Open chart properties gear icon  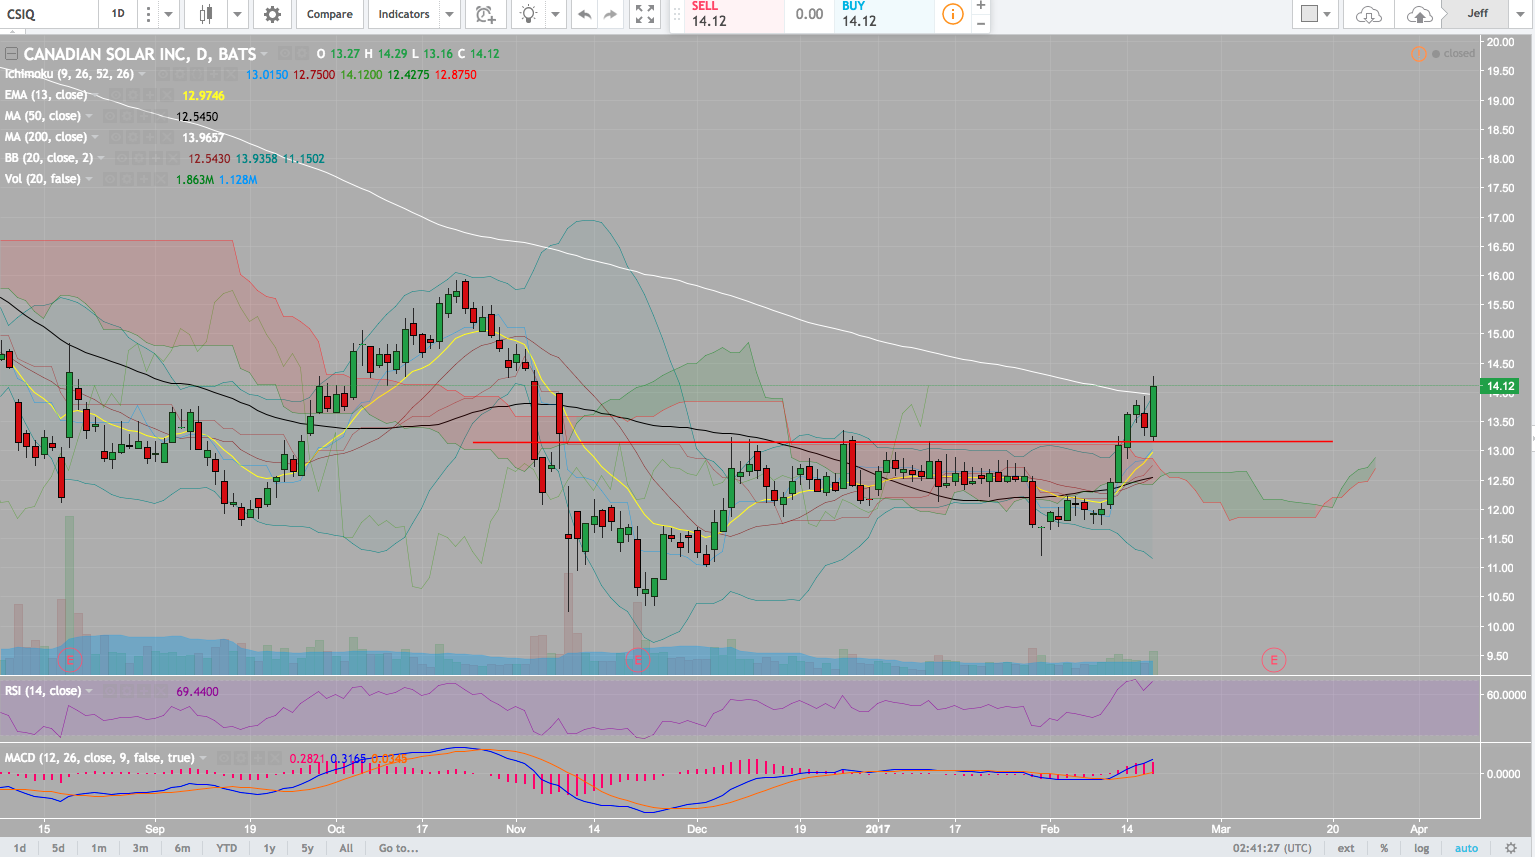click(x=272, y=14)
